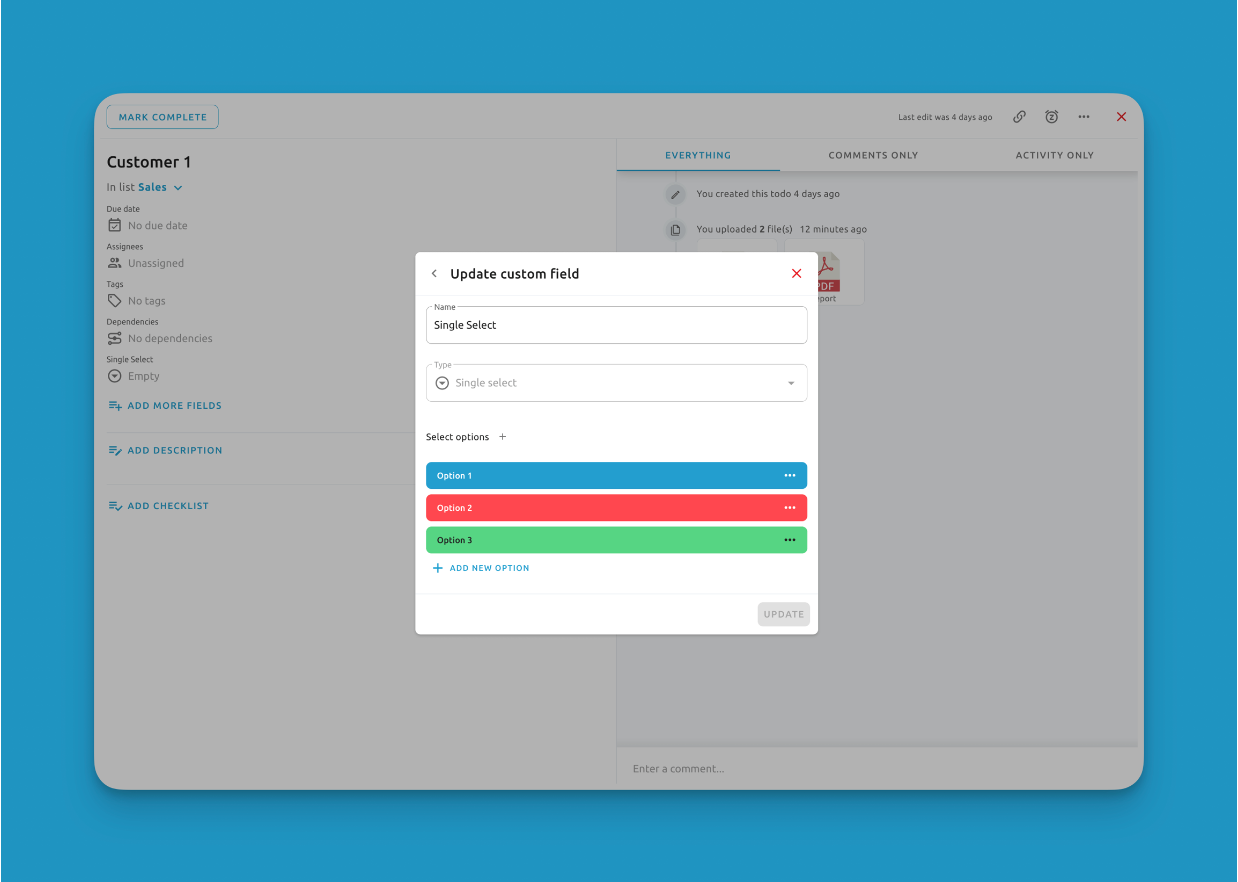1238x882 pixels.
Task: Open the three-dot menu for Option 1
Action: [790, 476]
